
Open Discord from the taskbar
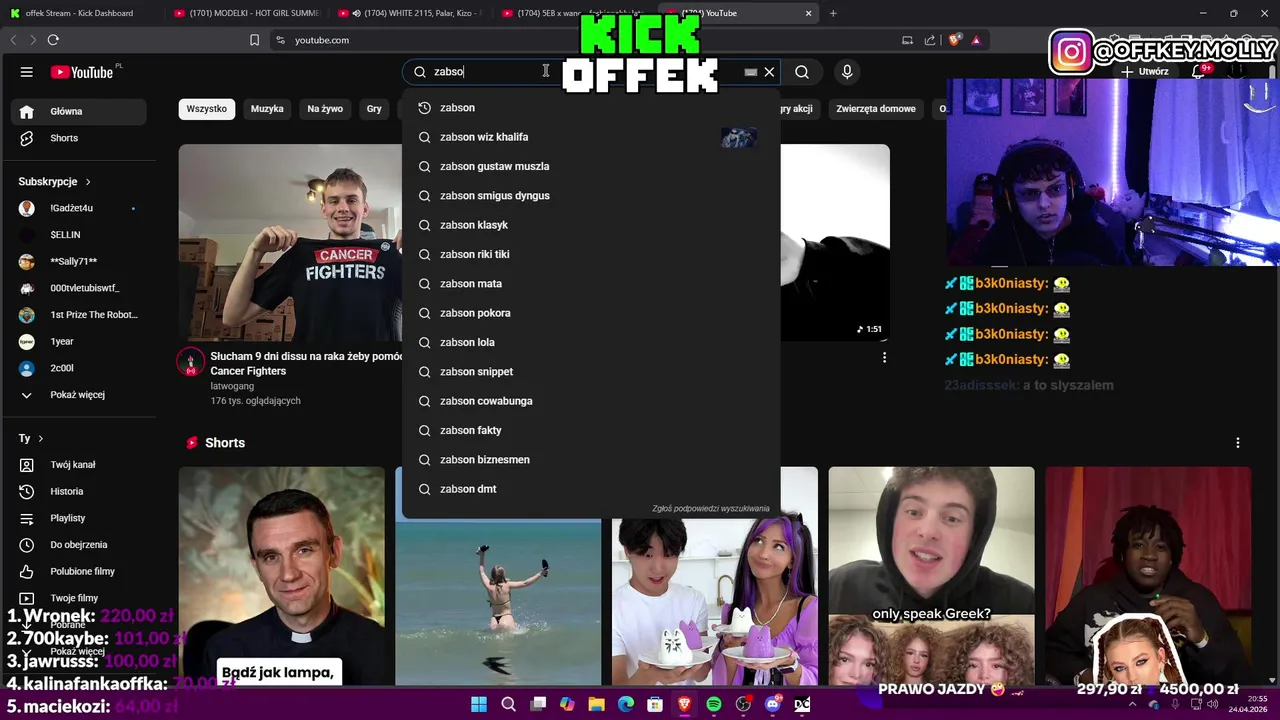tap(772, 704)
